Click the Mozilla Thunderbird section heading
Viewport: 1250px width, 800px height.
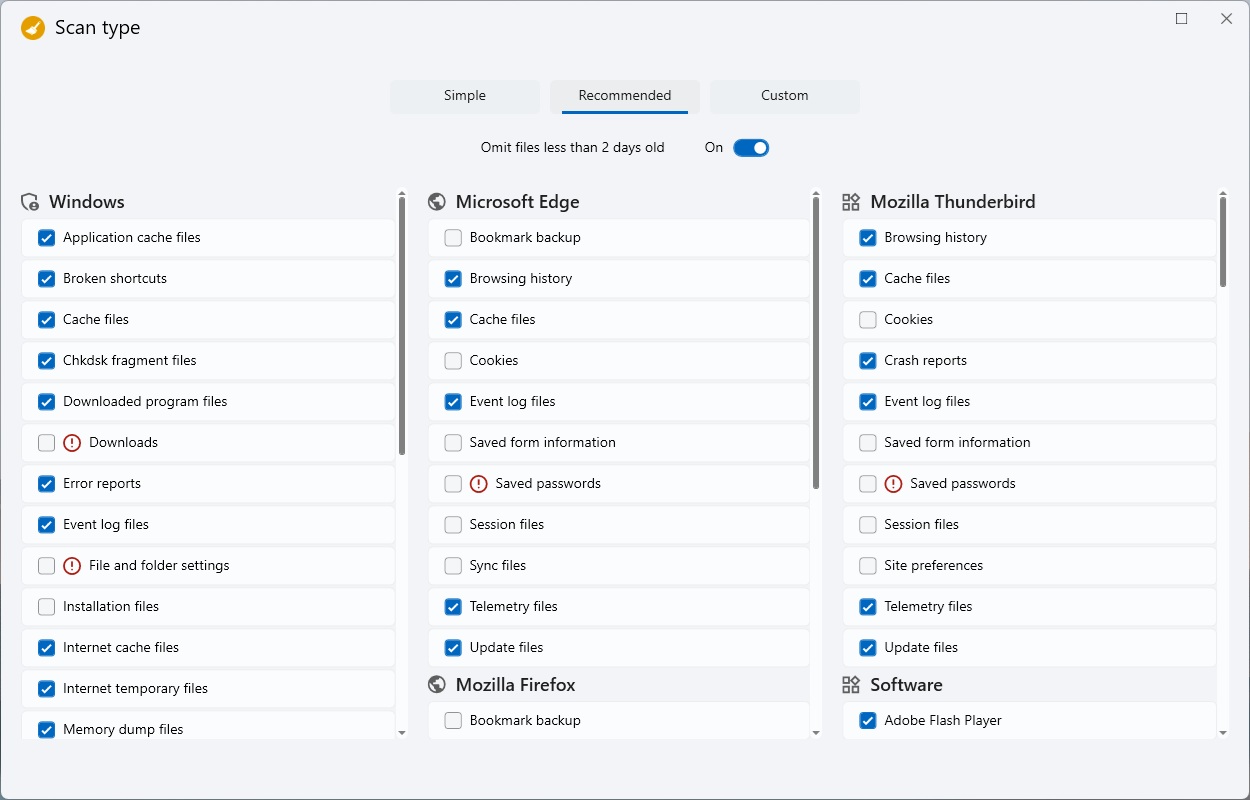[x=953, y=202]
